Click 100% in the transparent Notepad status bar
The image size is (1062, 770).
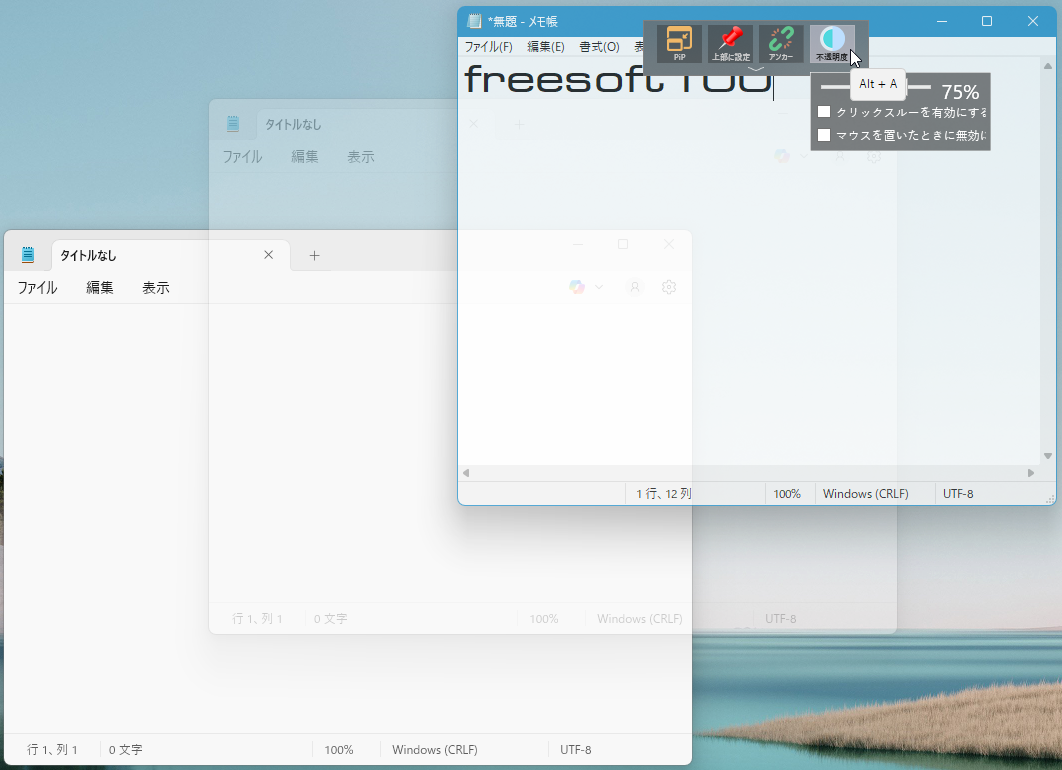(x=544, y=618)
